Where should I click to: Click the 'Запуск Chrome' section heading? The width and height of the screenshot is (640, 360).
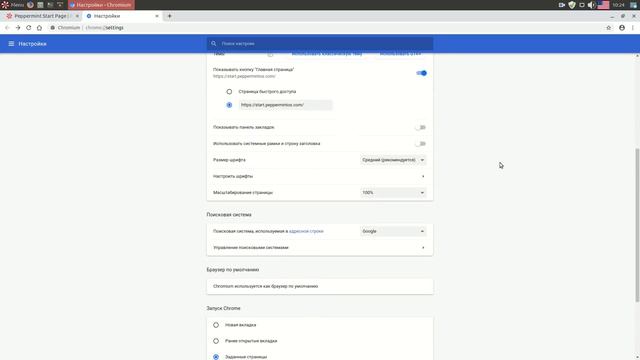tap(223, 309)
